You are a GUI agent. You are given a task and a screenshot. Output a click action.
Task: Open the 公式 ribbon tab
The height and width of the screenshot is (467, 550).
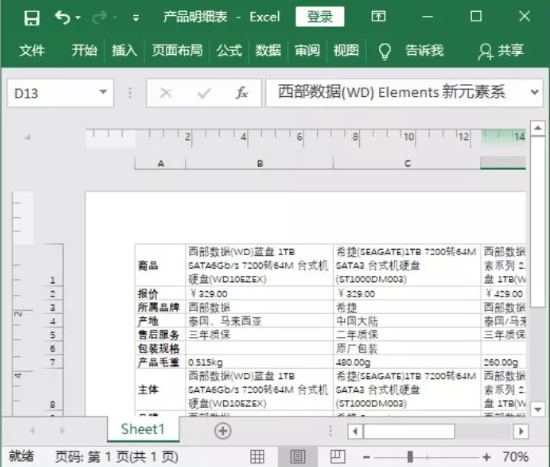click(229, 51)
